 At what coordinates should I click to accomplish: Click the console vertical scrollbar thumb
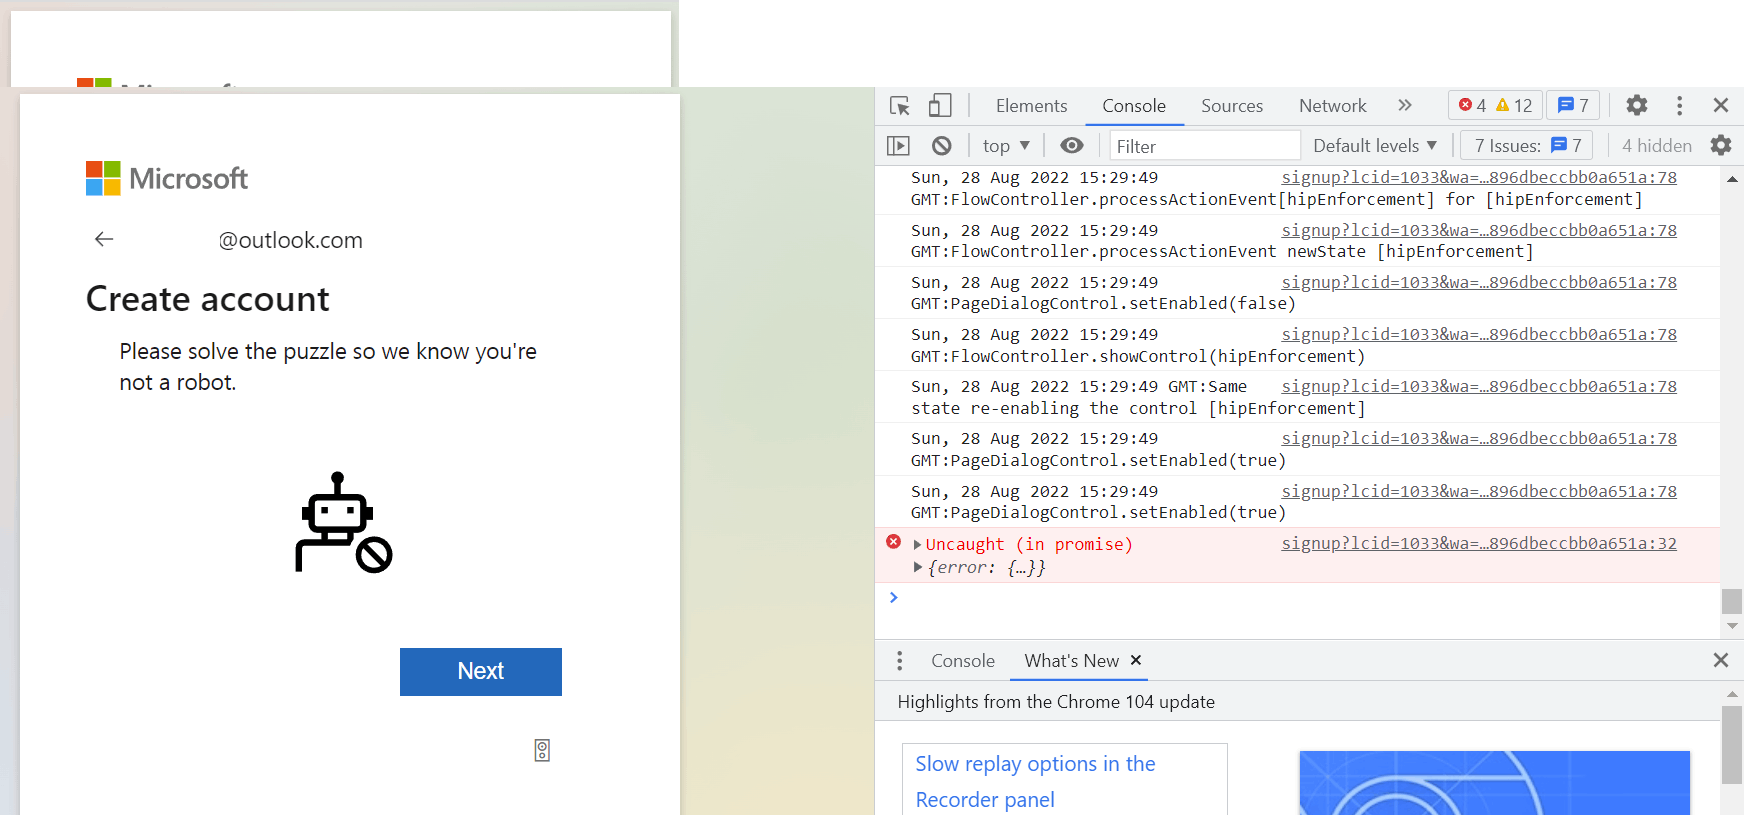point(1732,601)
